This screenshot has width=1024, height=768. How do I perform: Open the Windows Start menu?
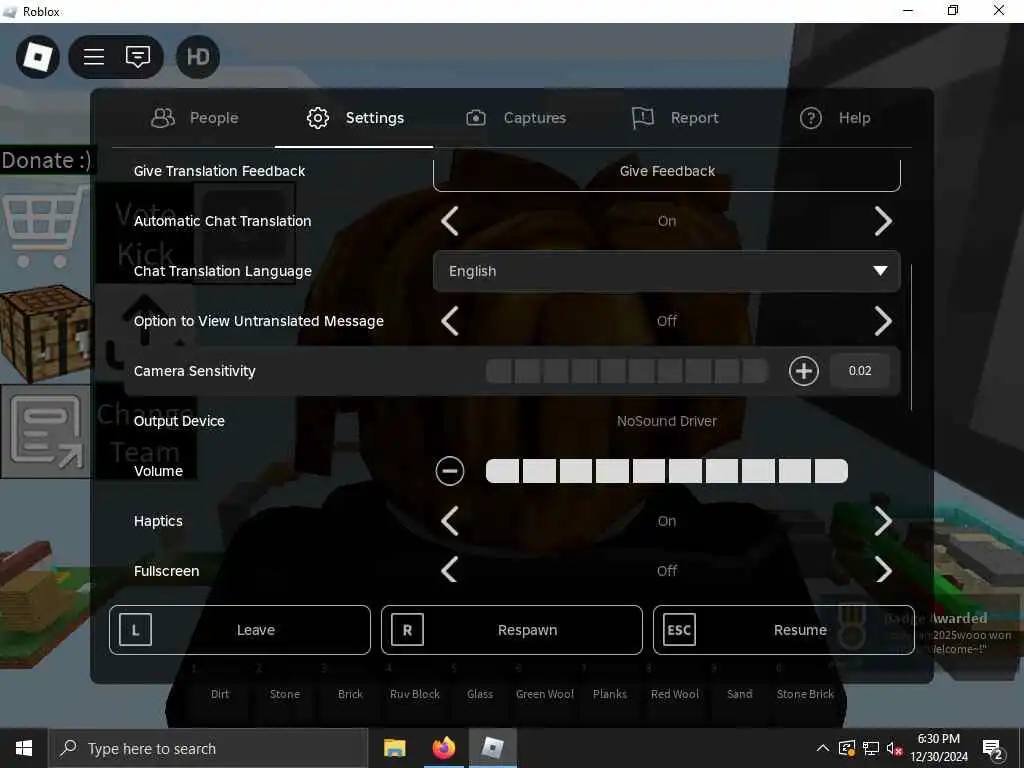[x=24, y=748]
